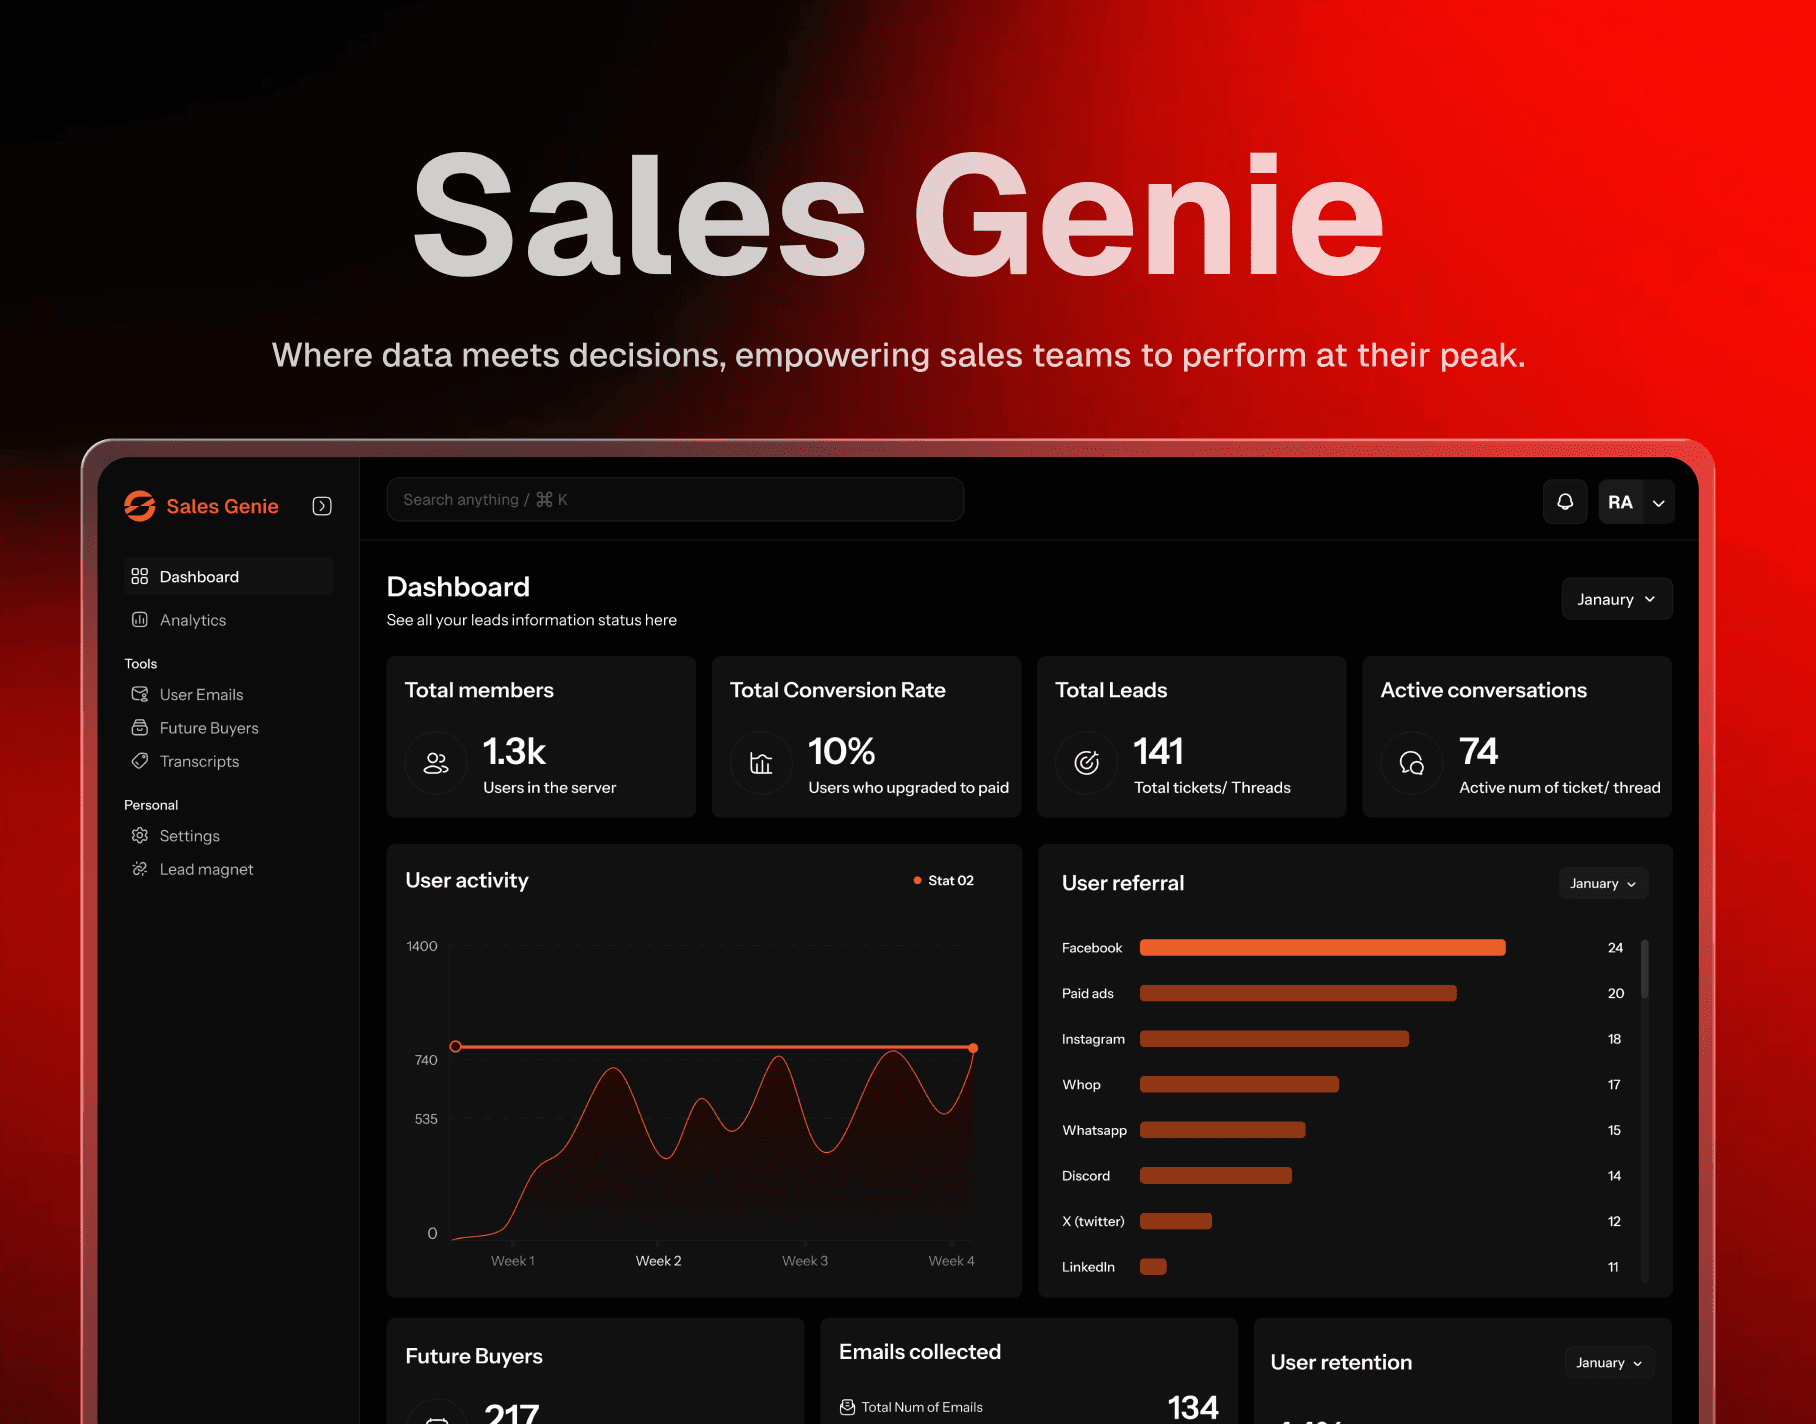Click the RA profile avatar button
Screen dimensions: 1816x1424
point(1620,502)
